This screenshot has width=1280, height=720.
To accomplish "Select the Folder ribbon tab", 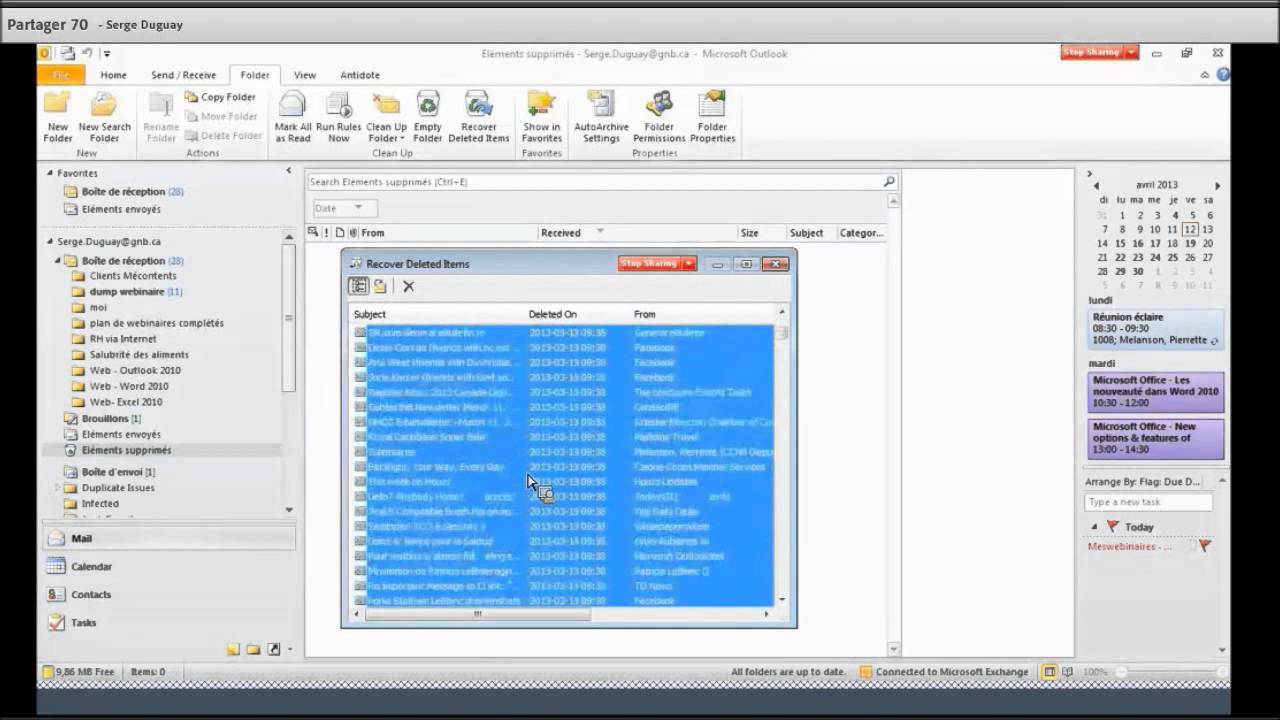I will 255,75.
